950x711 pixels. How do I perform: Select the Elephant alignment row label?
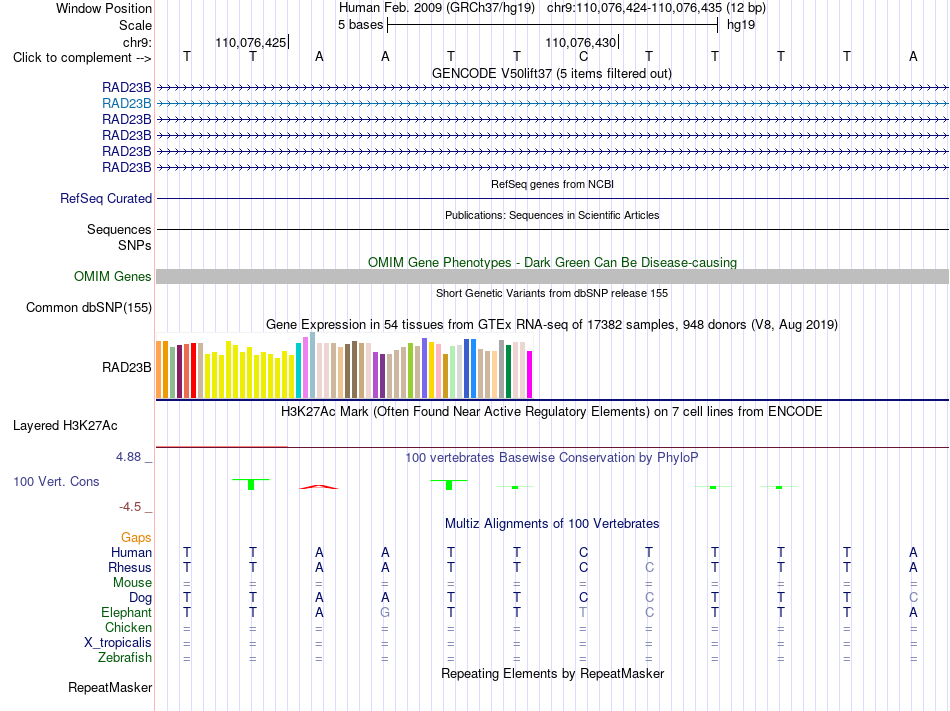(x=126, y=613)
